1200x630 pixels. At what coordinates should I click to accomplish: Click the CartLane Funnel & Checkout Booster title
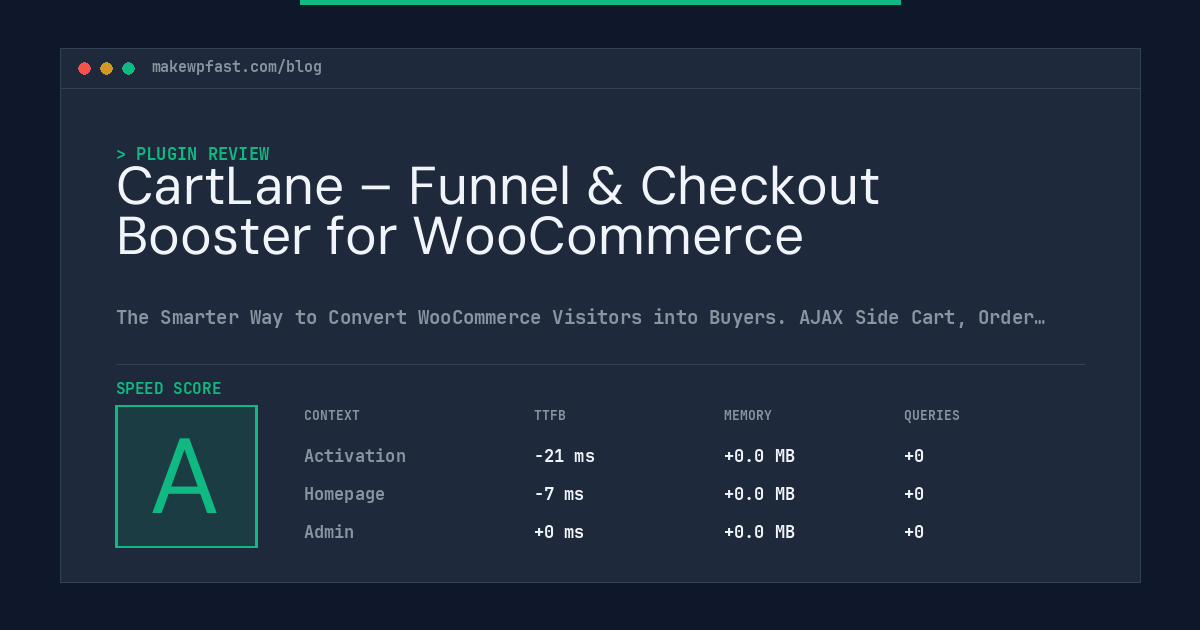tap(498, 211)
